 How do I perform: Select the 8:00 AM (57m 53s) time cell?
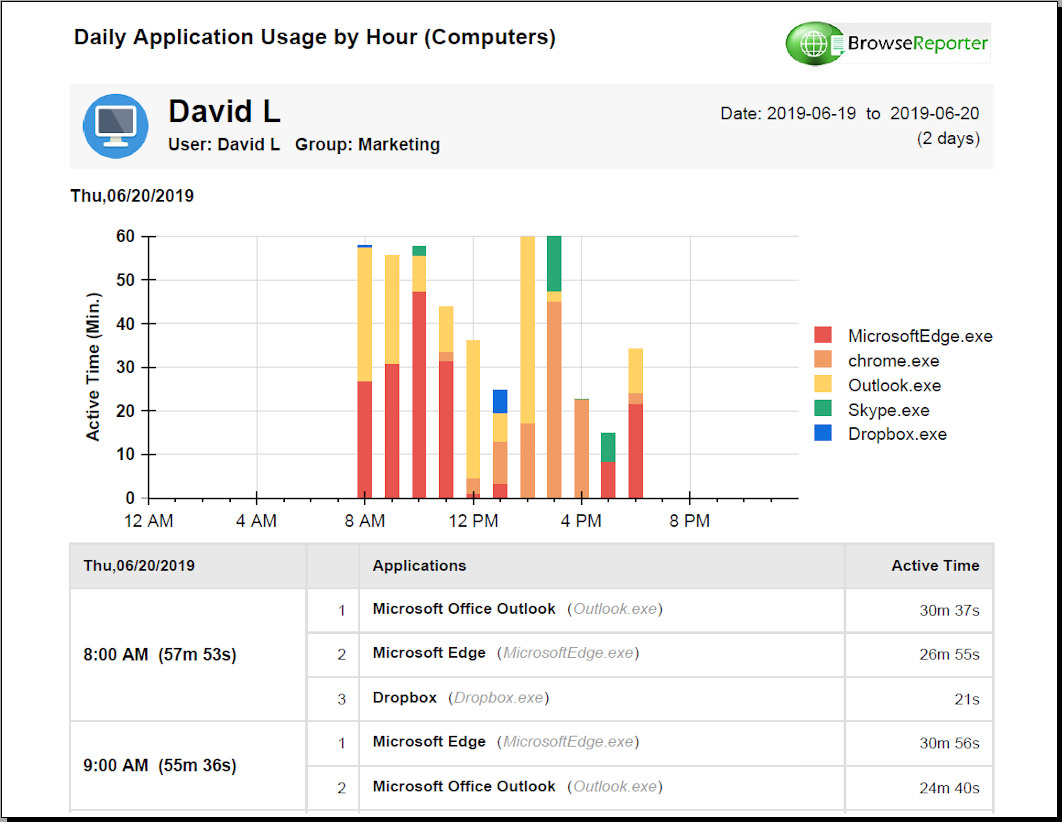(160, 655)
